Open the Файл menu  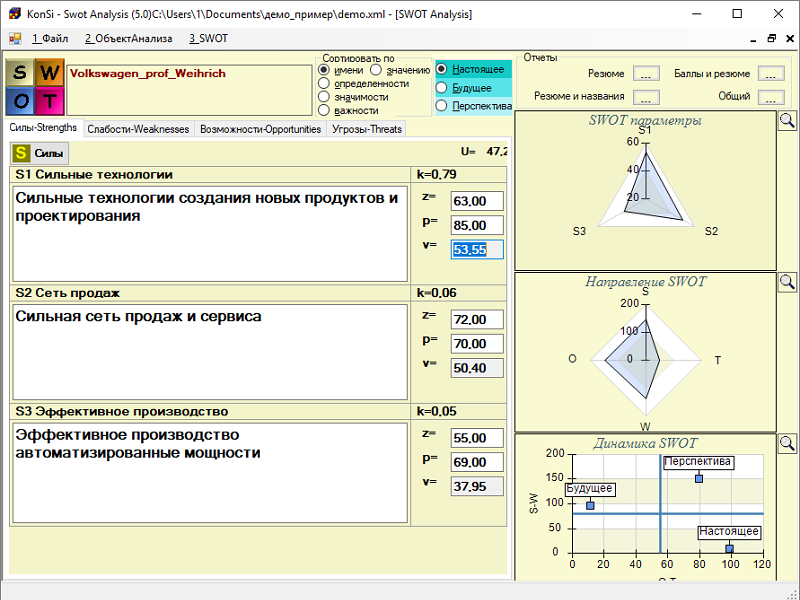click(50, 38)
